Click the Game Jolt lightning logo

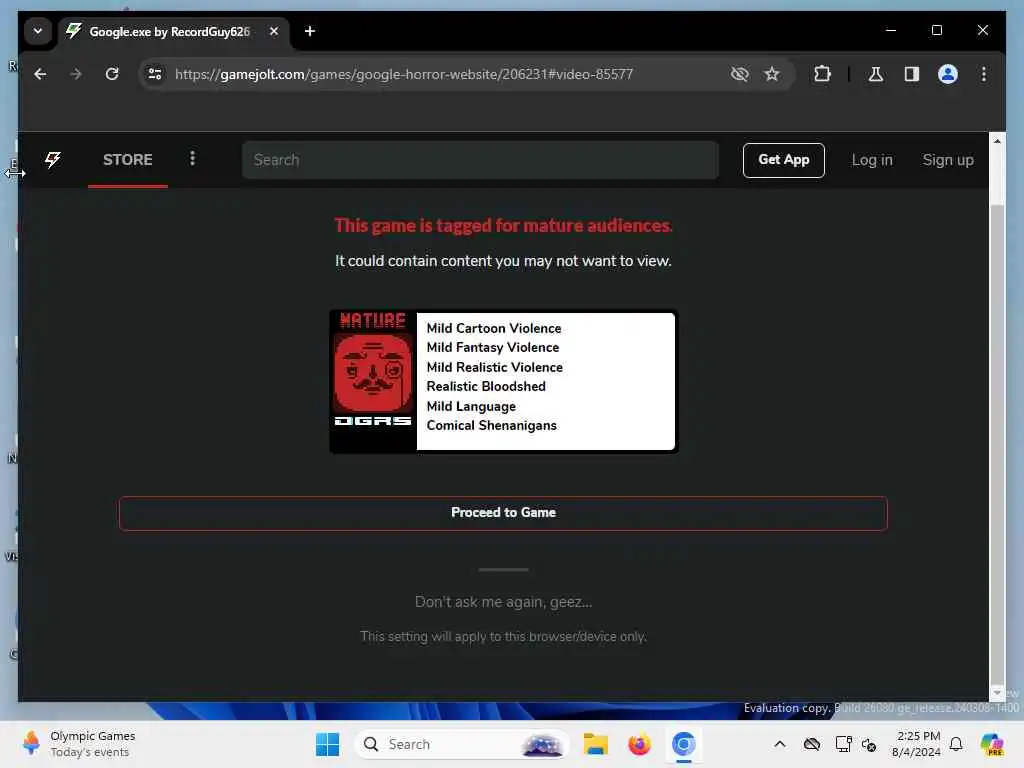(x=53, y=160)
